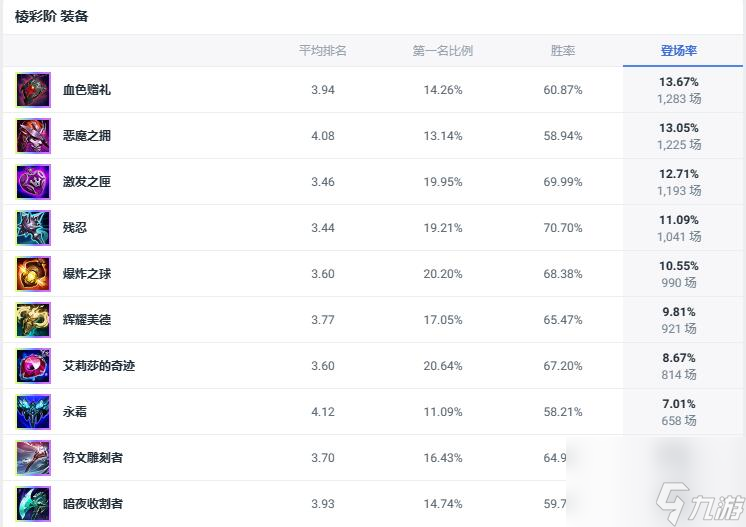Viewport: 746px width, 527px height.
Task: Click win rate 60.87%
Action: click(x=563, y=90)
